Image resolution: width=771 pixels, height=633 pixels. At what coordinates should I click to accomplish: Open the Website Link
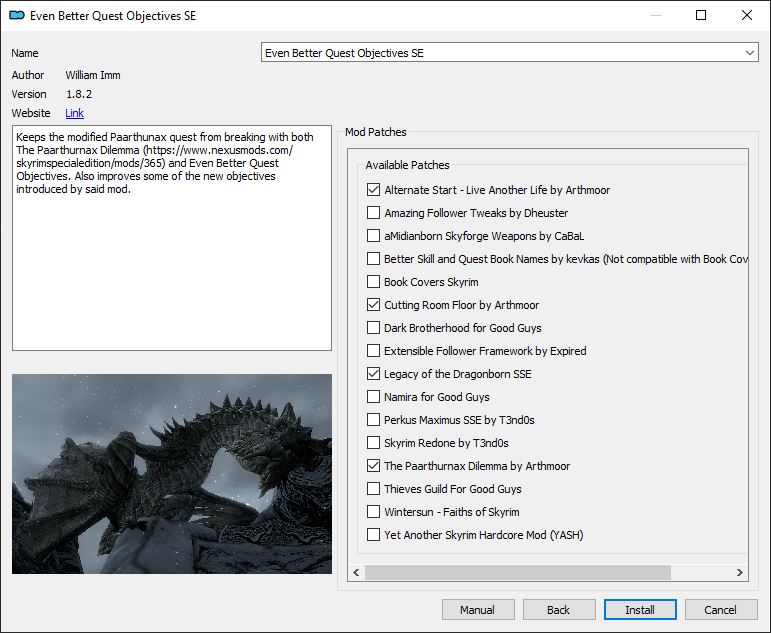pyautogui.click(x=74, y=113)
